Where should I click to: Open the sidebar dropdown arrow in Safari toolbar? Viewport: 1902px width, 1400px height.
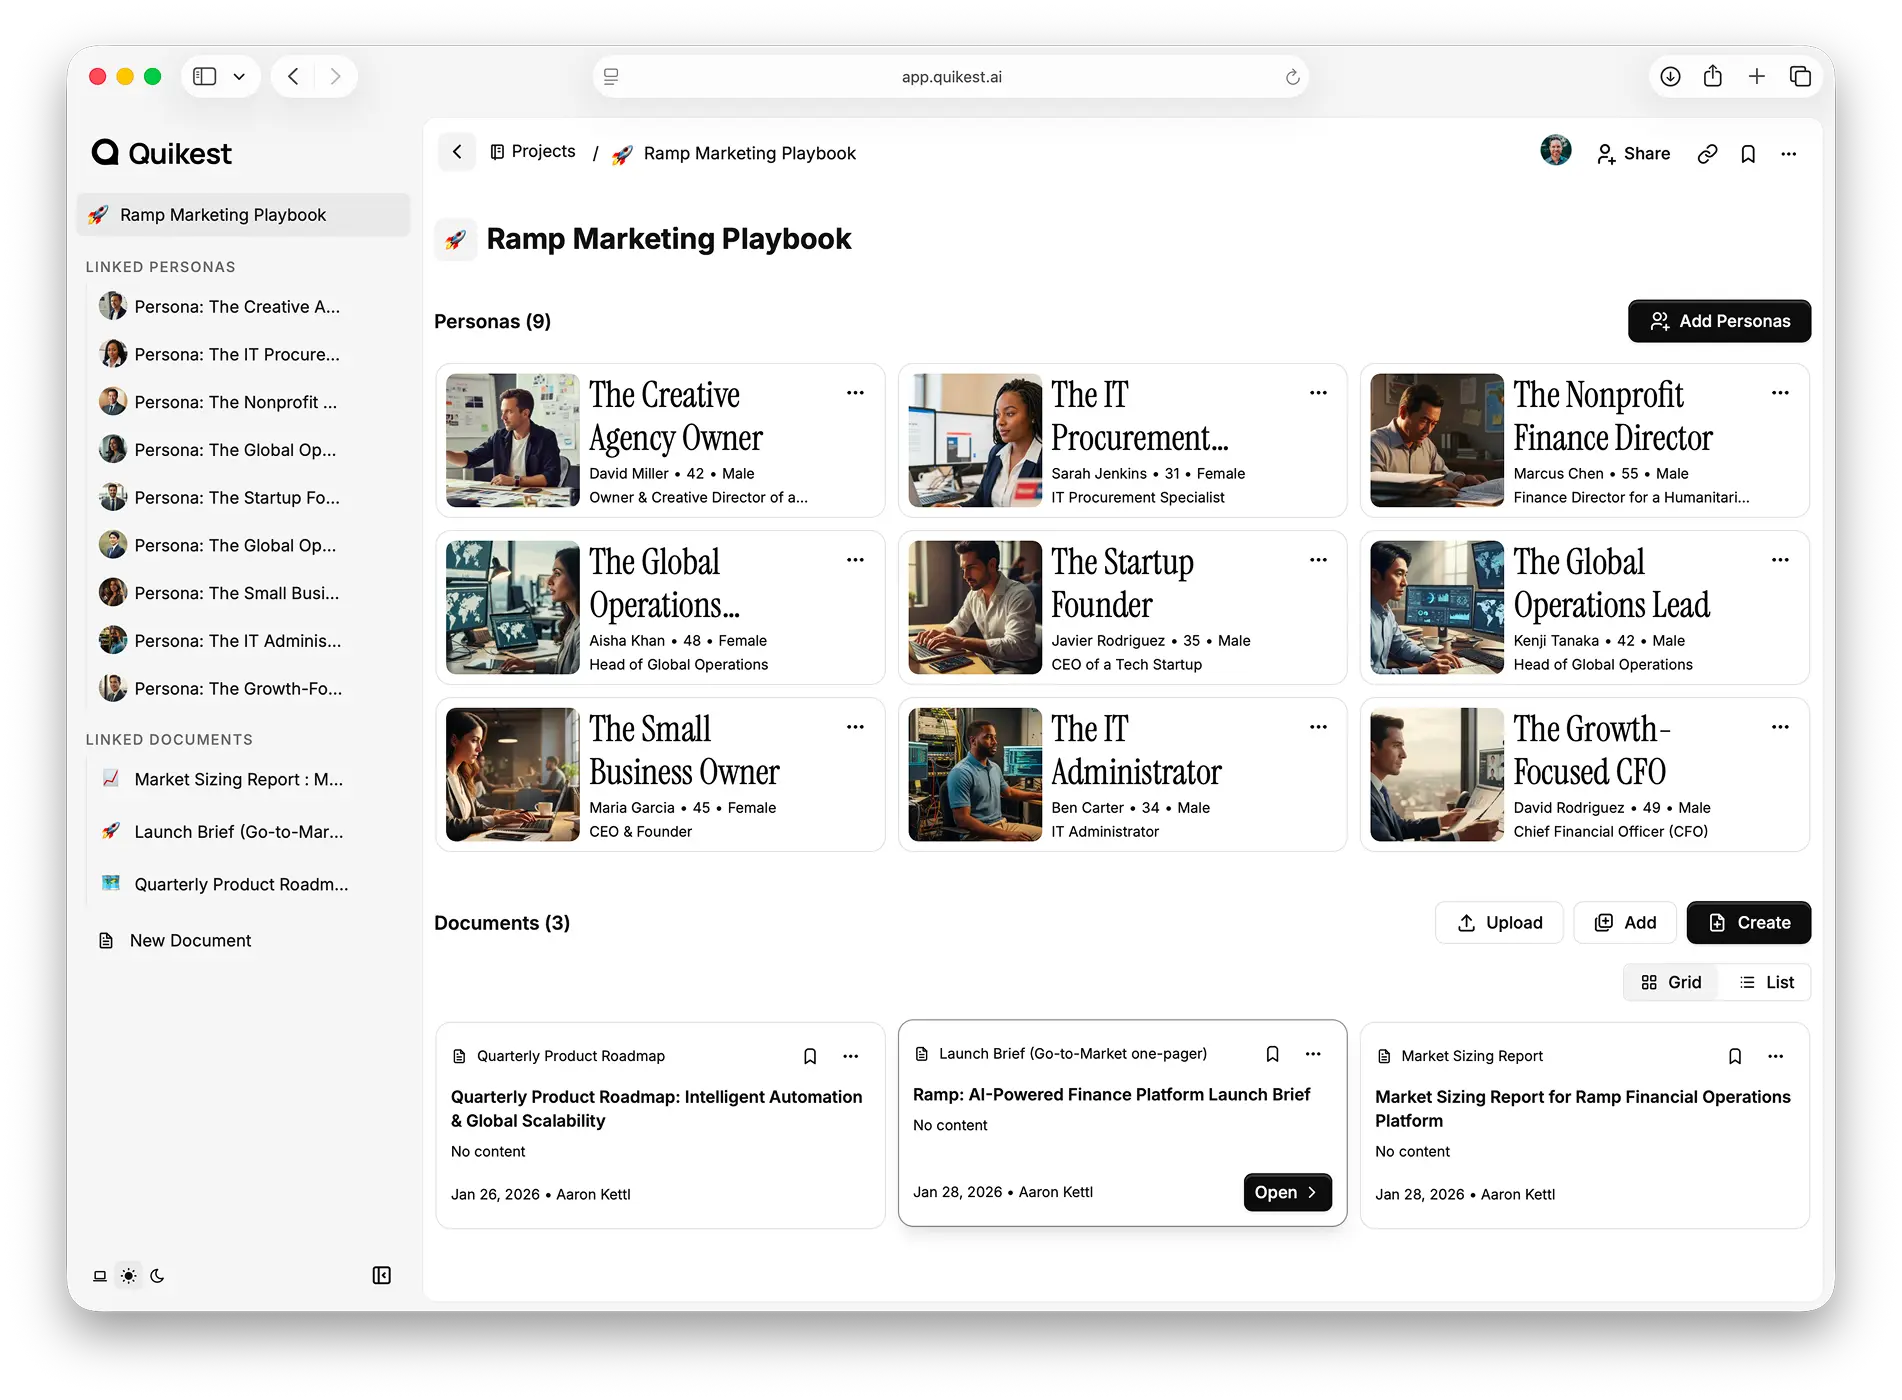(239, 76)
